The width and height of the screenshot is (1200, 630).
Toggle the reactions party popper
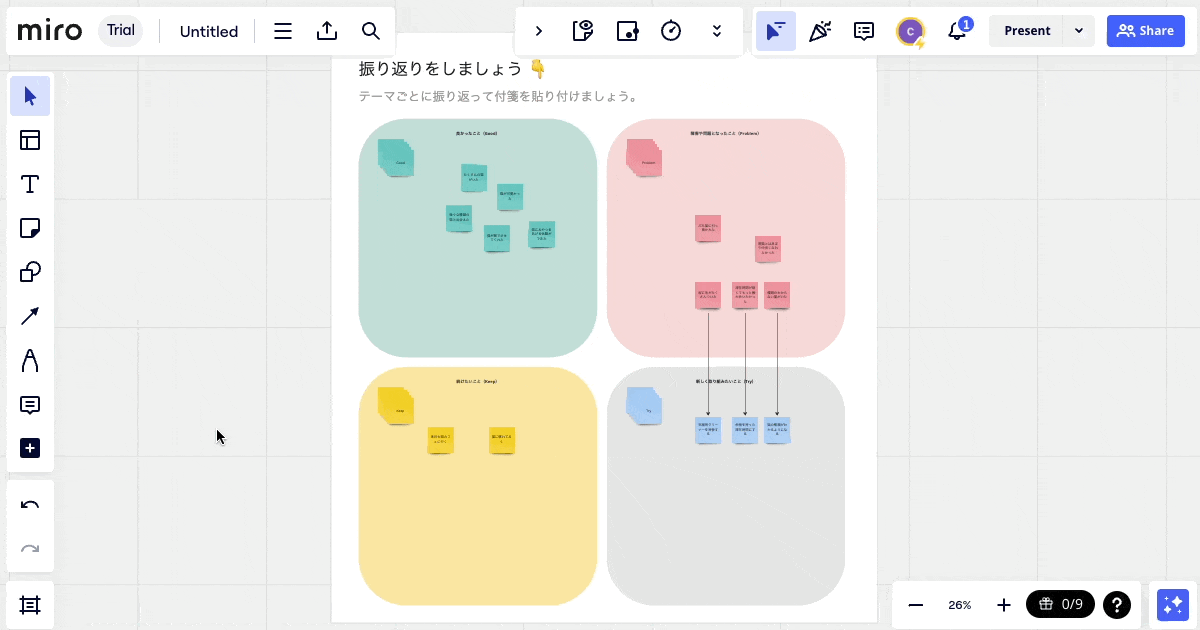(819, 31)
